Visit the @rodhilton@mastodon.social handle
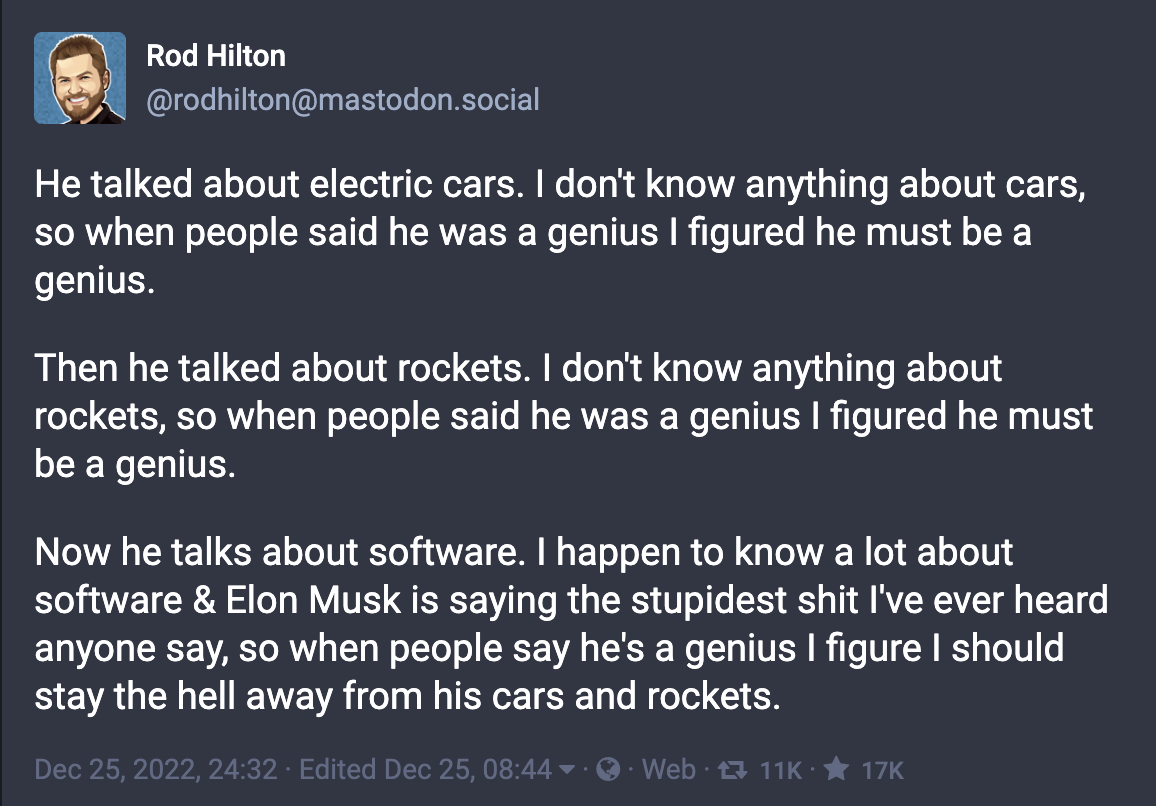 coord(343,100)
